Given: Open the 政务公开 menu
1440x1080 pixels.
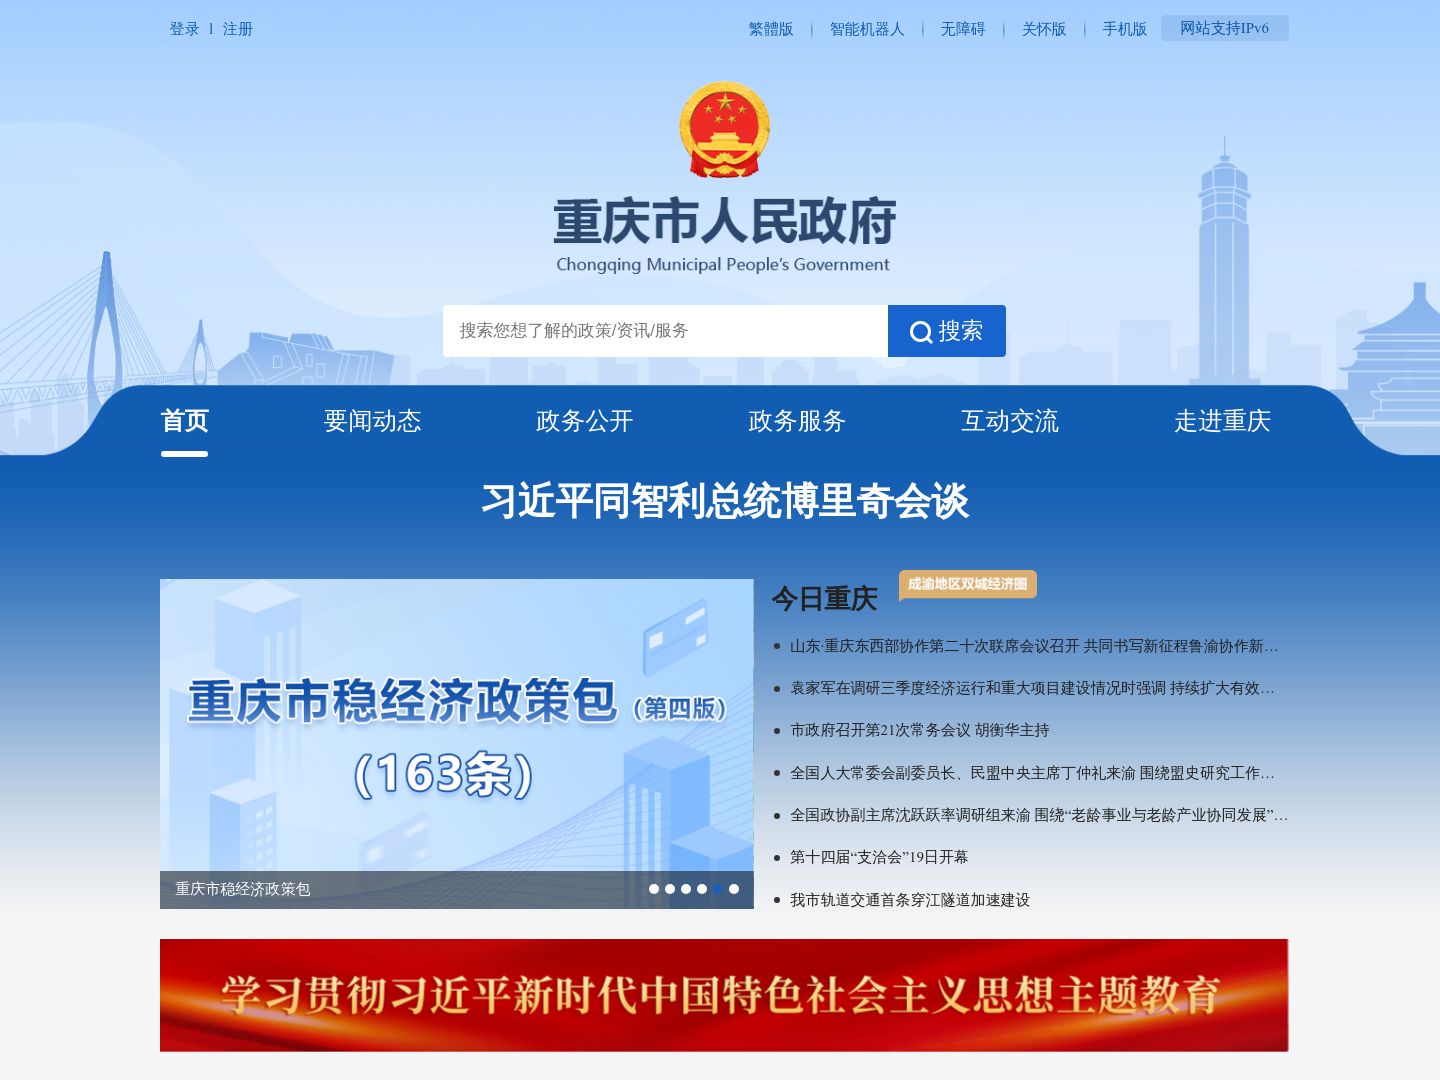Looking at the screenshot, I should 585,421.
